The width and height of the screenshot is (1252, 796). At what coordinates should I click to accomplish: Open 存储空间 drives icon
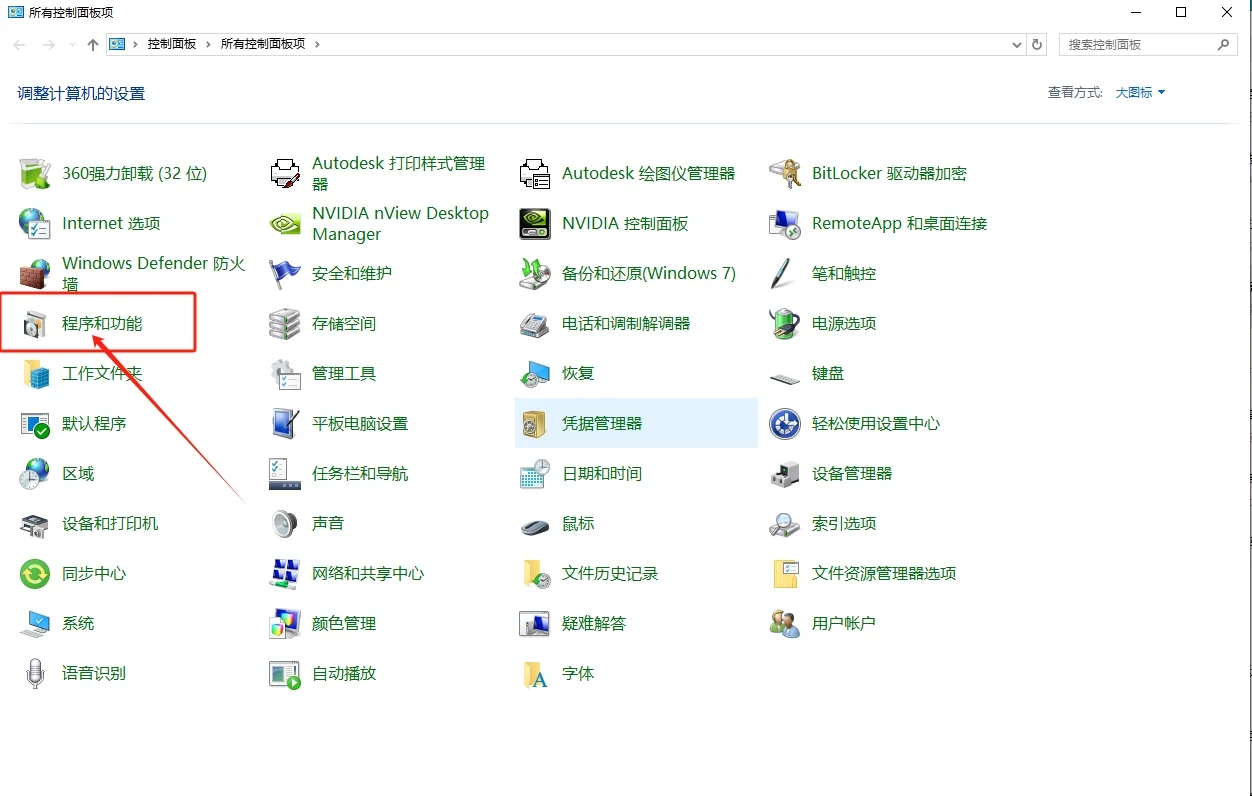tap(285, 323)
